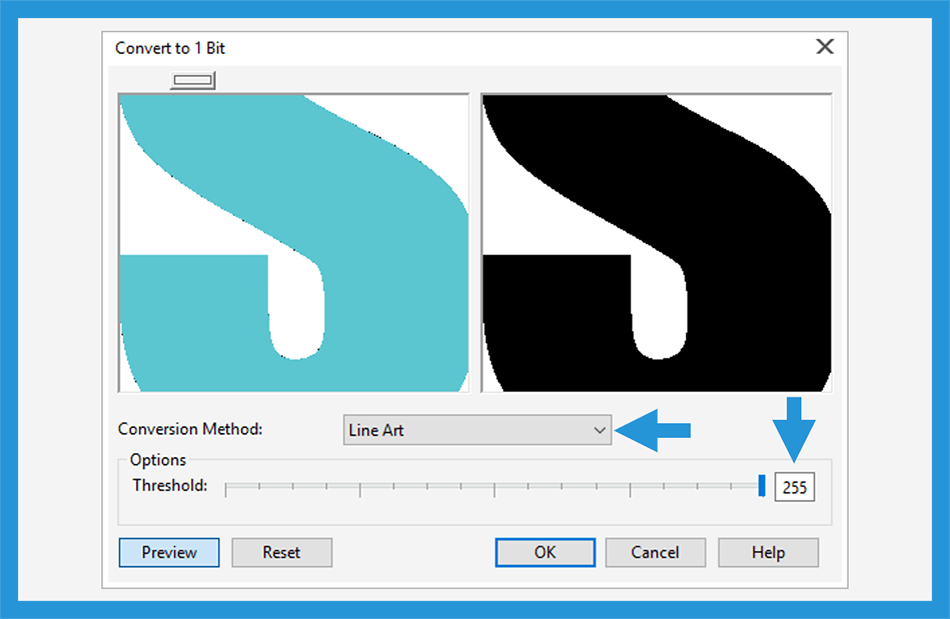Viewport: 950px width, 619px height.
Task: Close the Convert to 1 Bit dialog
Action: point(825,47)
